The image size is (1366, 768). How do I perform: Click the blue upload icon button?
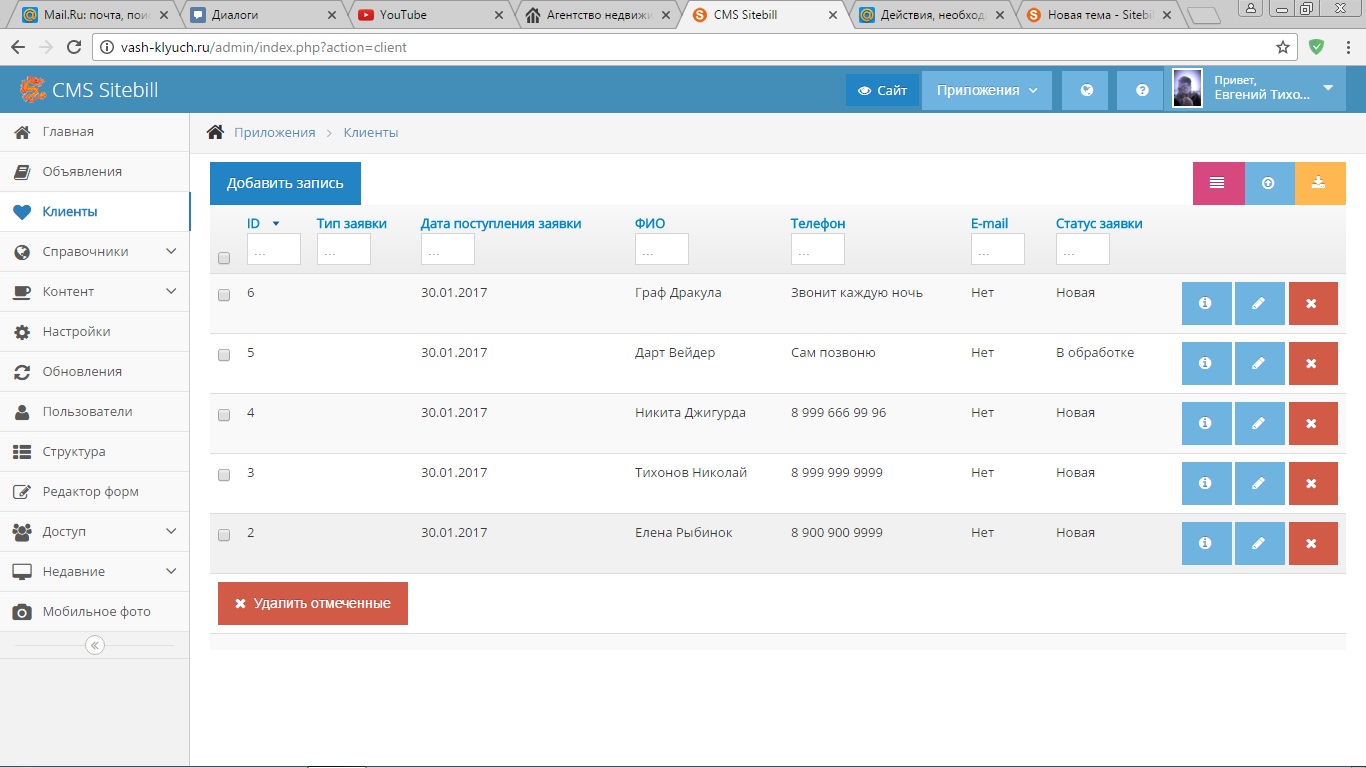point(1269,183)
